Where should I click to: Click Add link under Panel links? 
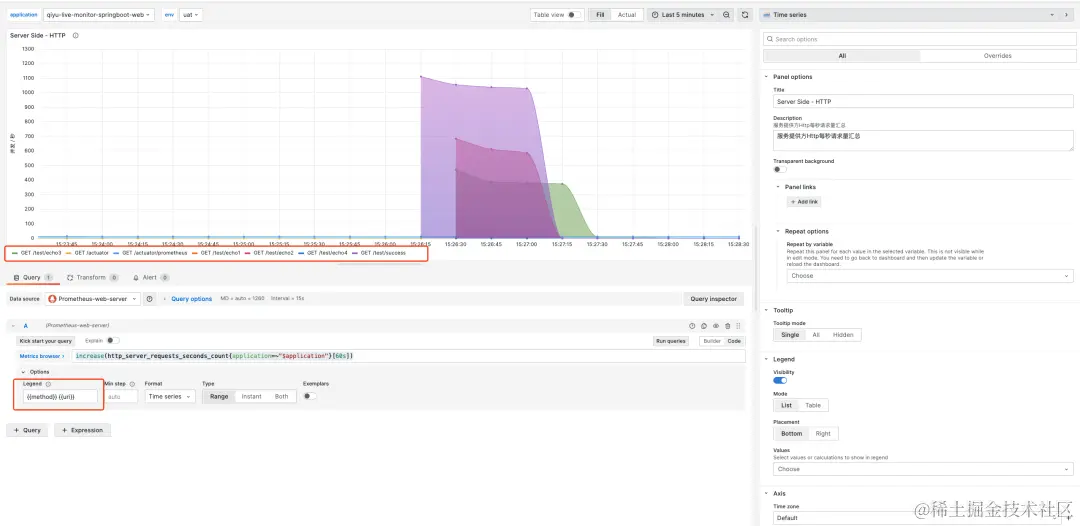804,202
